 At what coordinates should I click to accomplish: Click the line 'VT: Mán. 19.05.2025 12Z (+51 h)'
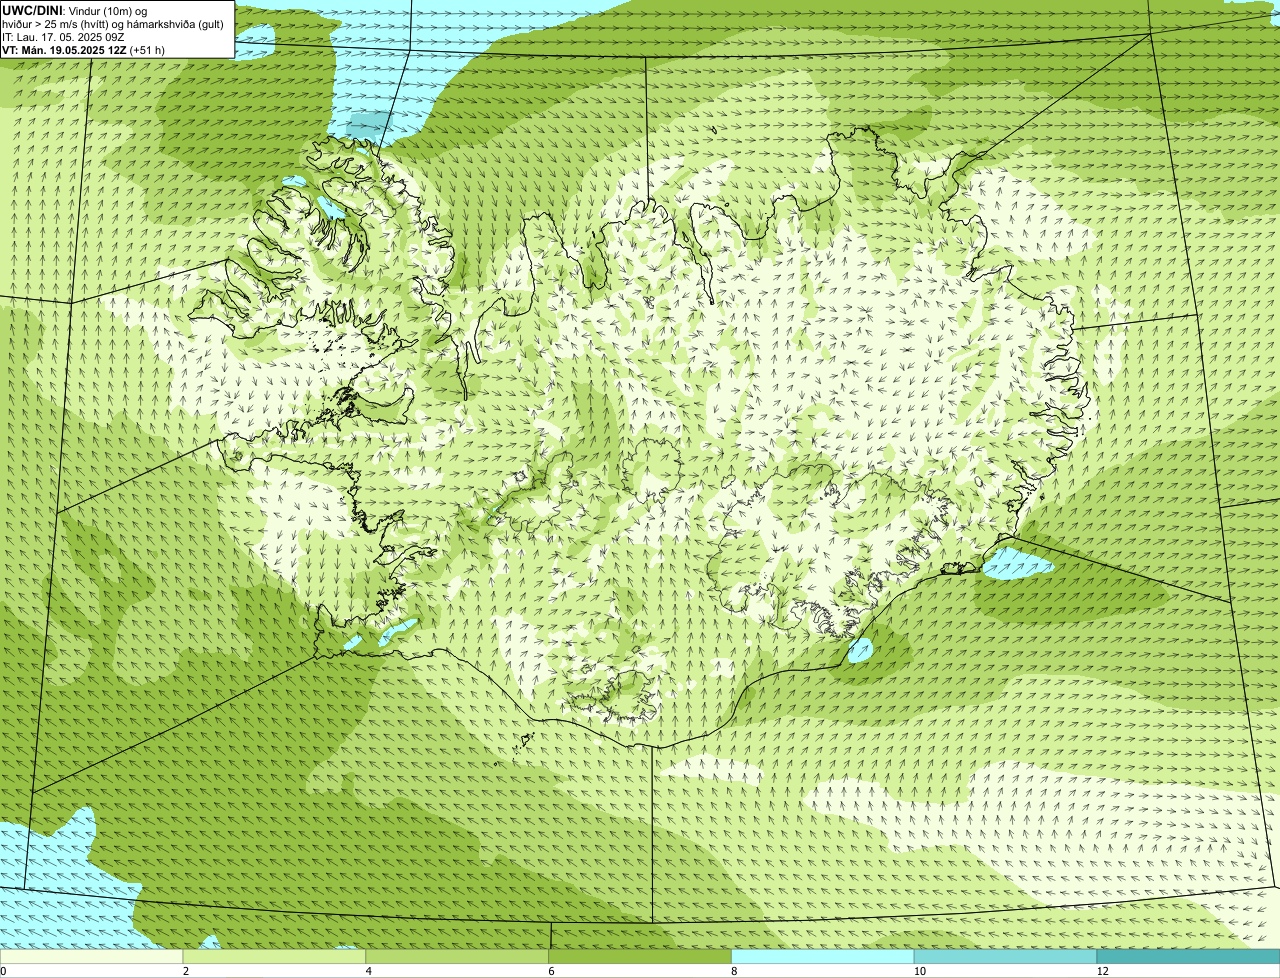(84, 50)
